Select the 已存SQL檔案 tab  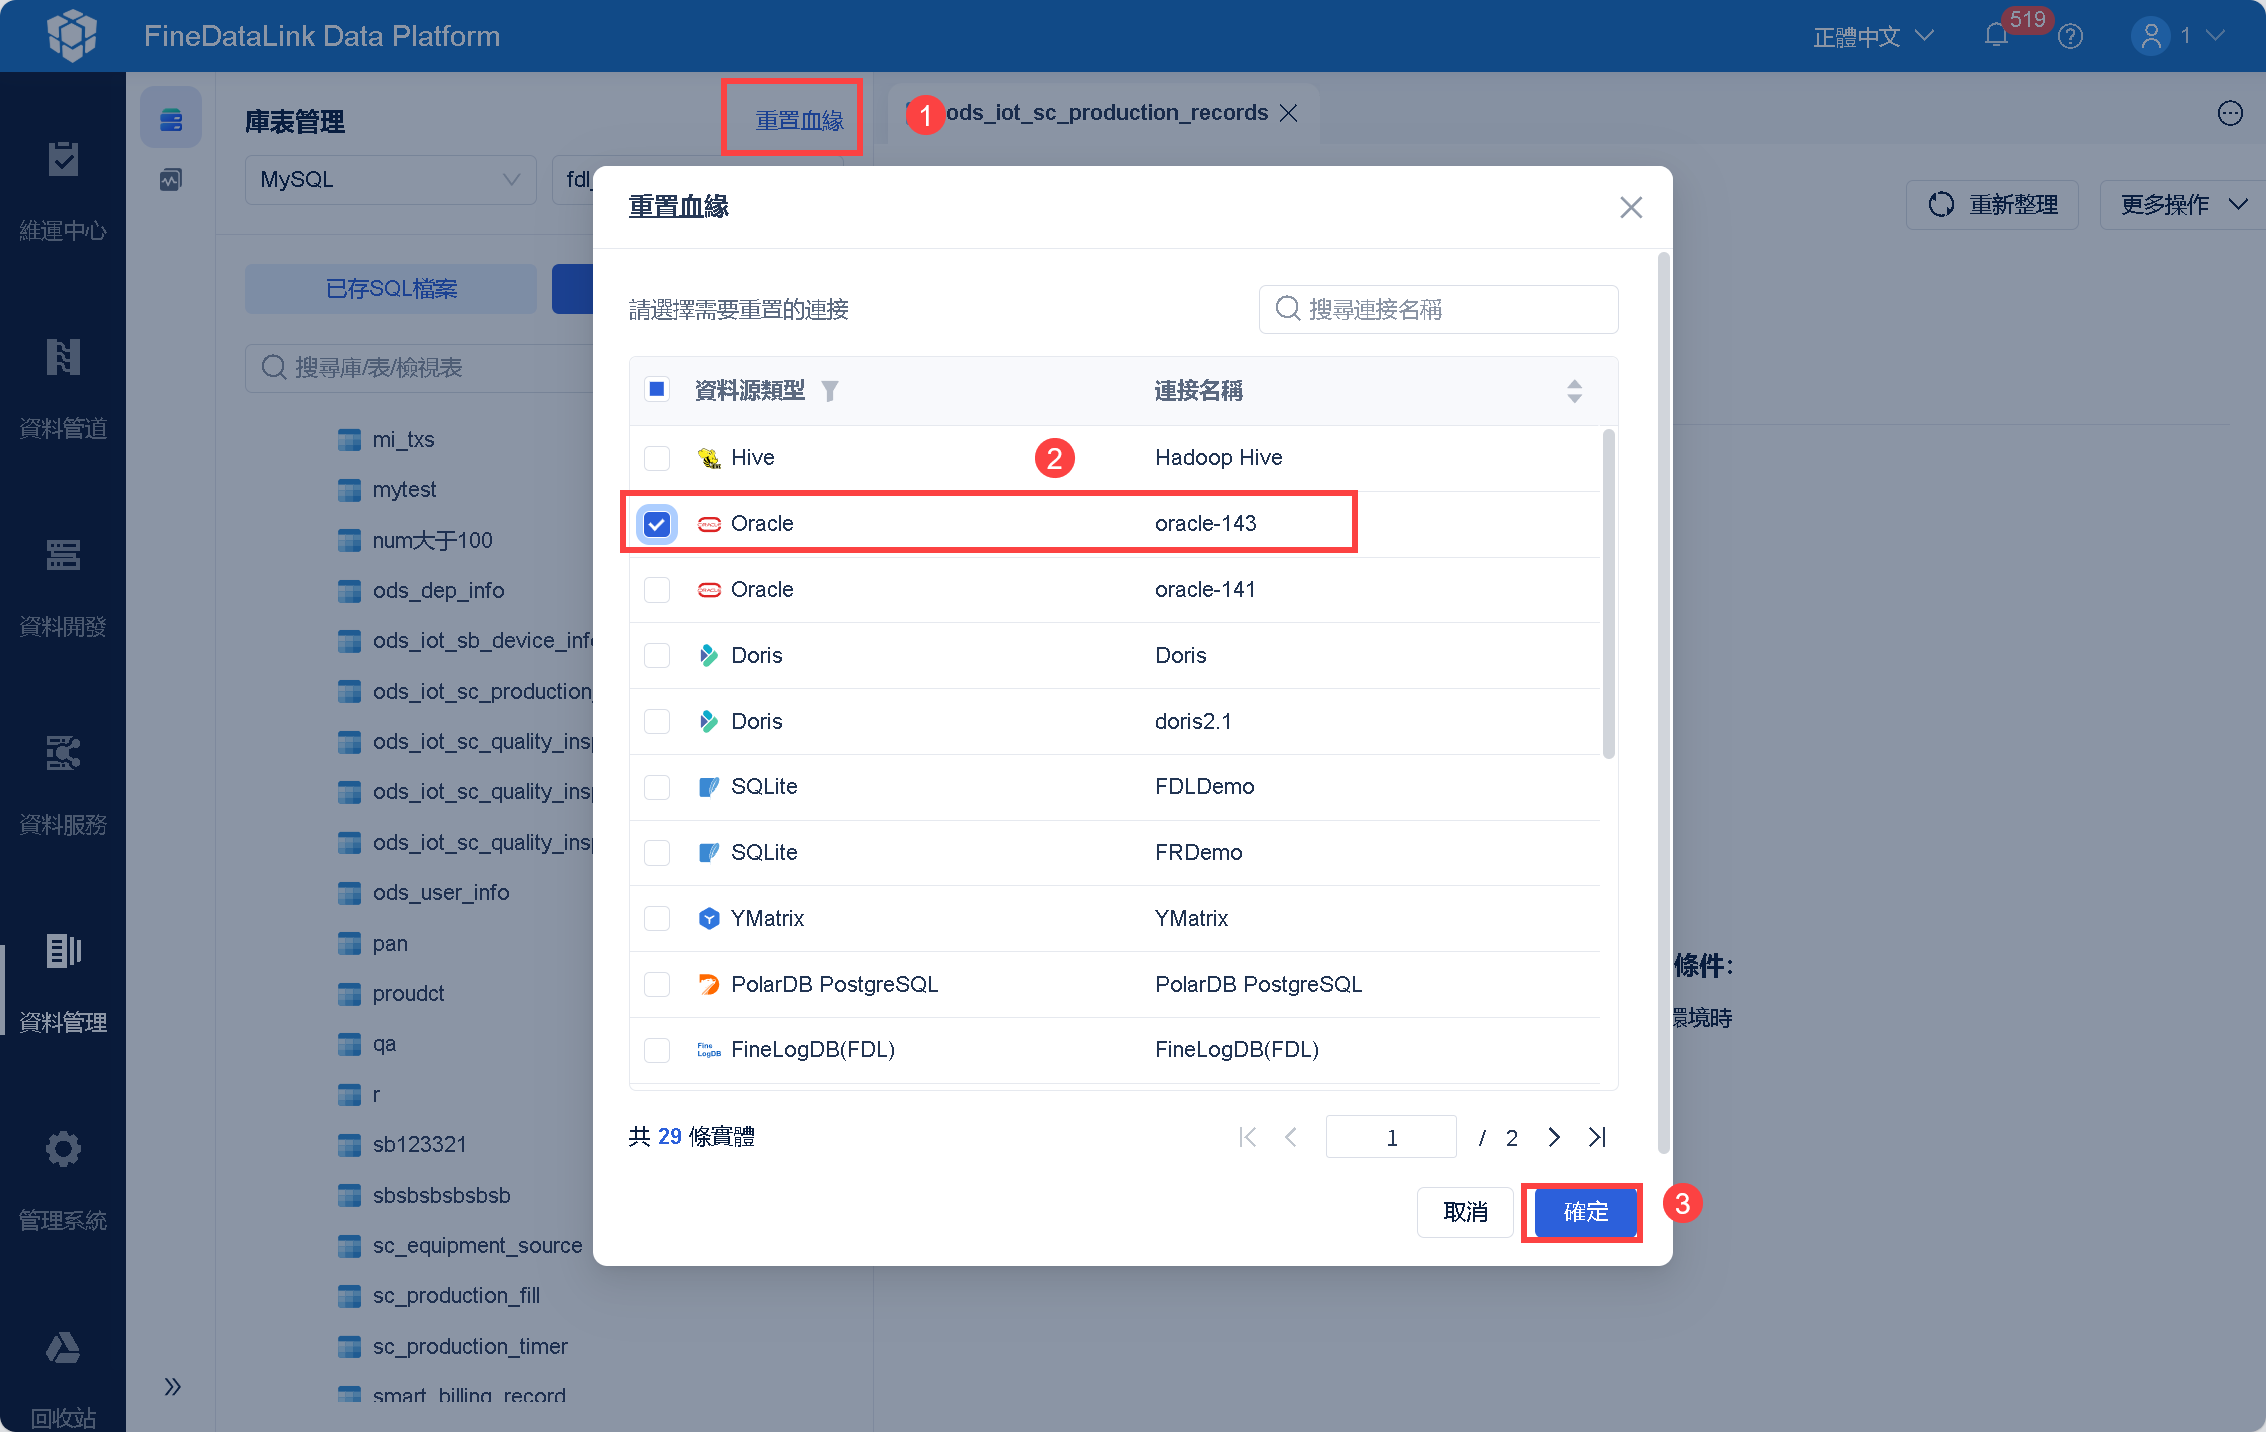[x=391, y=289]
